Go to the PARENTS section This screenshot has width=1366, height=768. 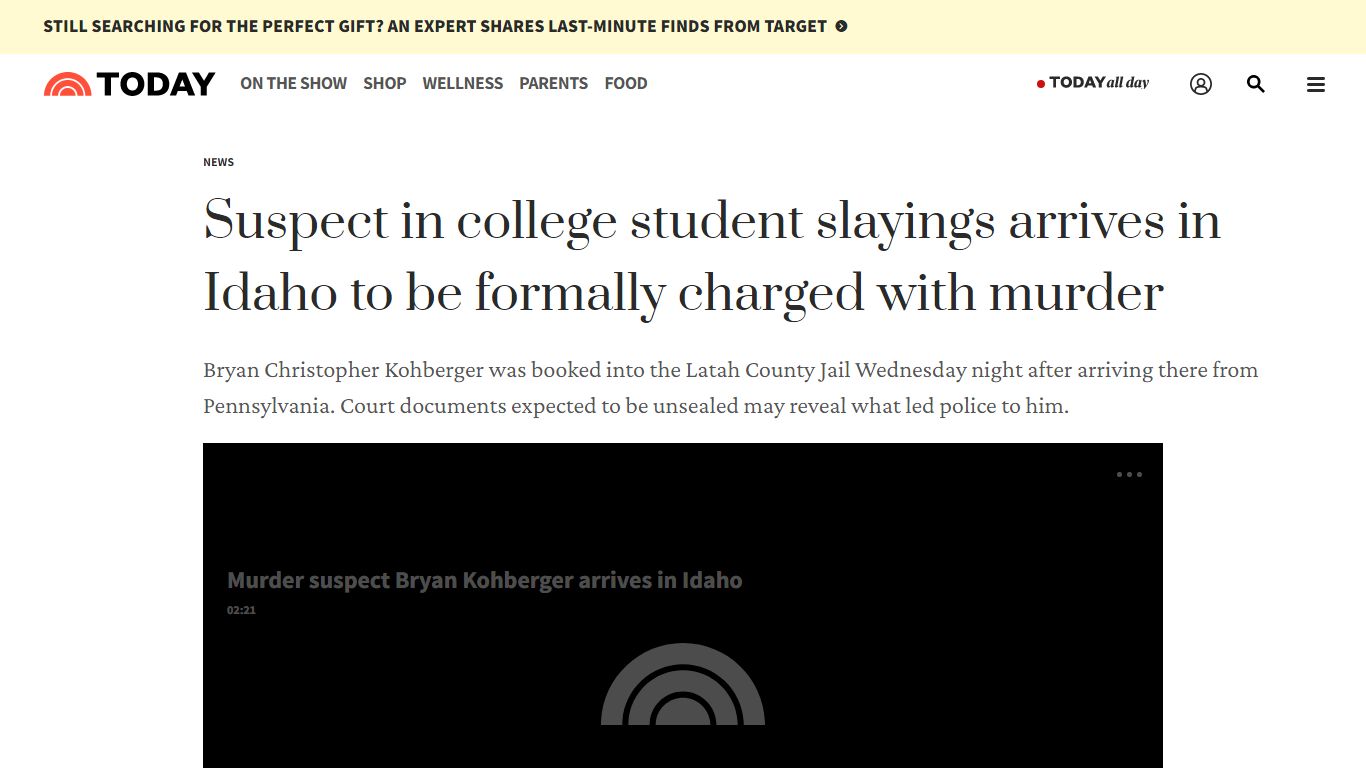click(x=553, y=83)
